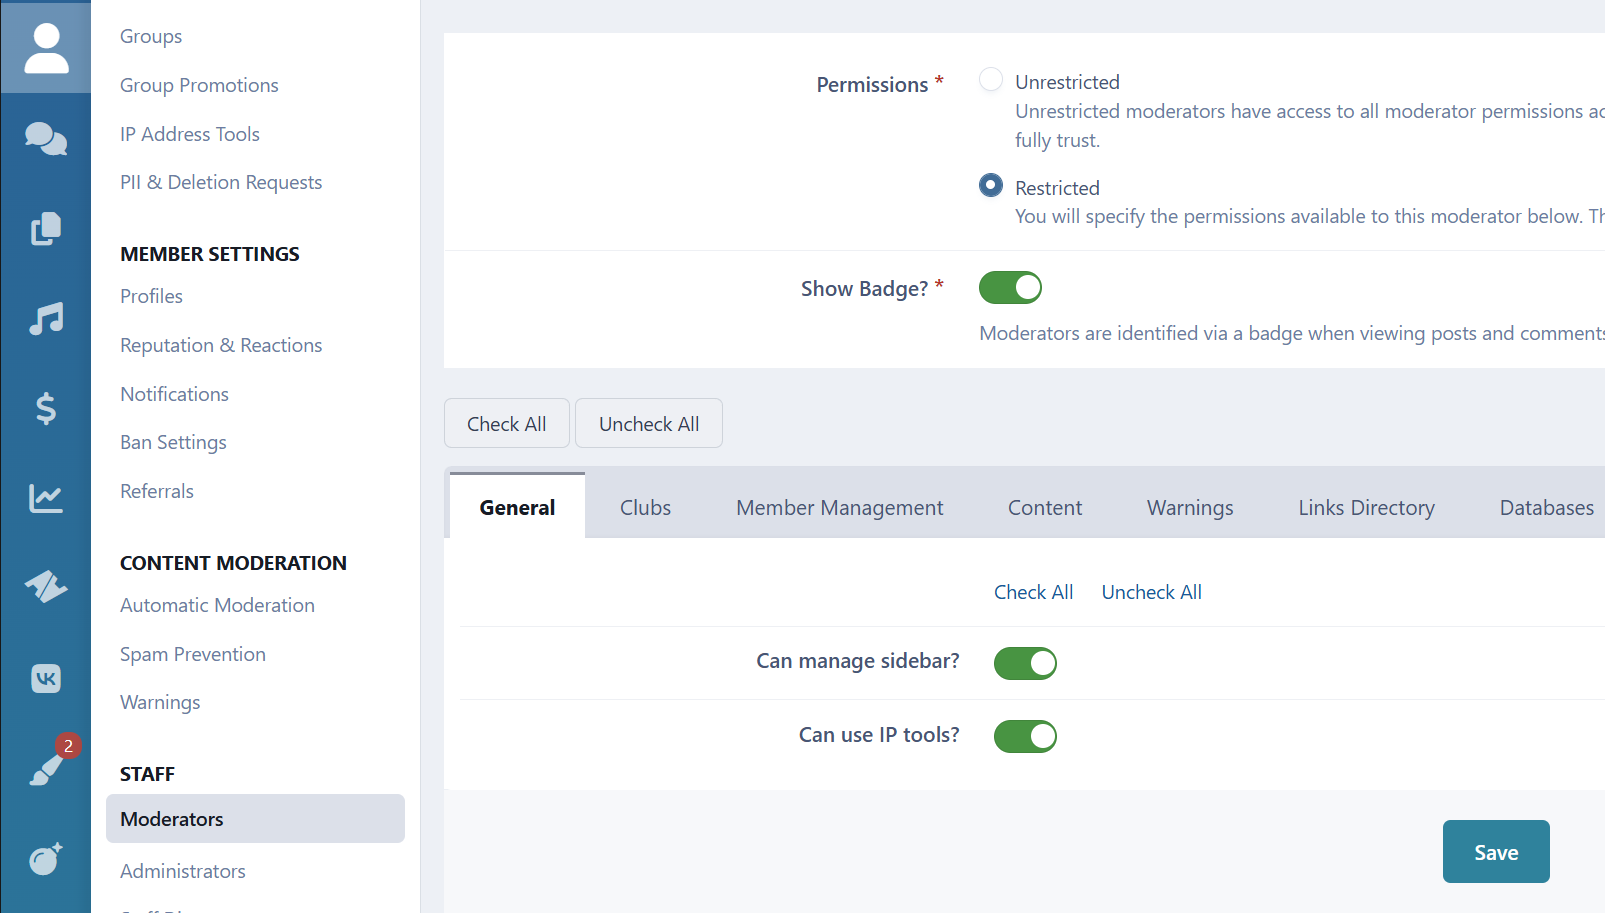Switch to the Member Management tab

(x=839, y=508)
